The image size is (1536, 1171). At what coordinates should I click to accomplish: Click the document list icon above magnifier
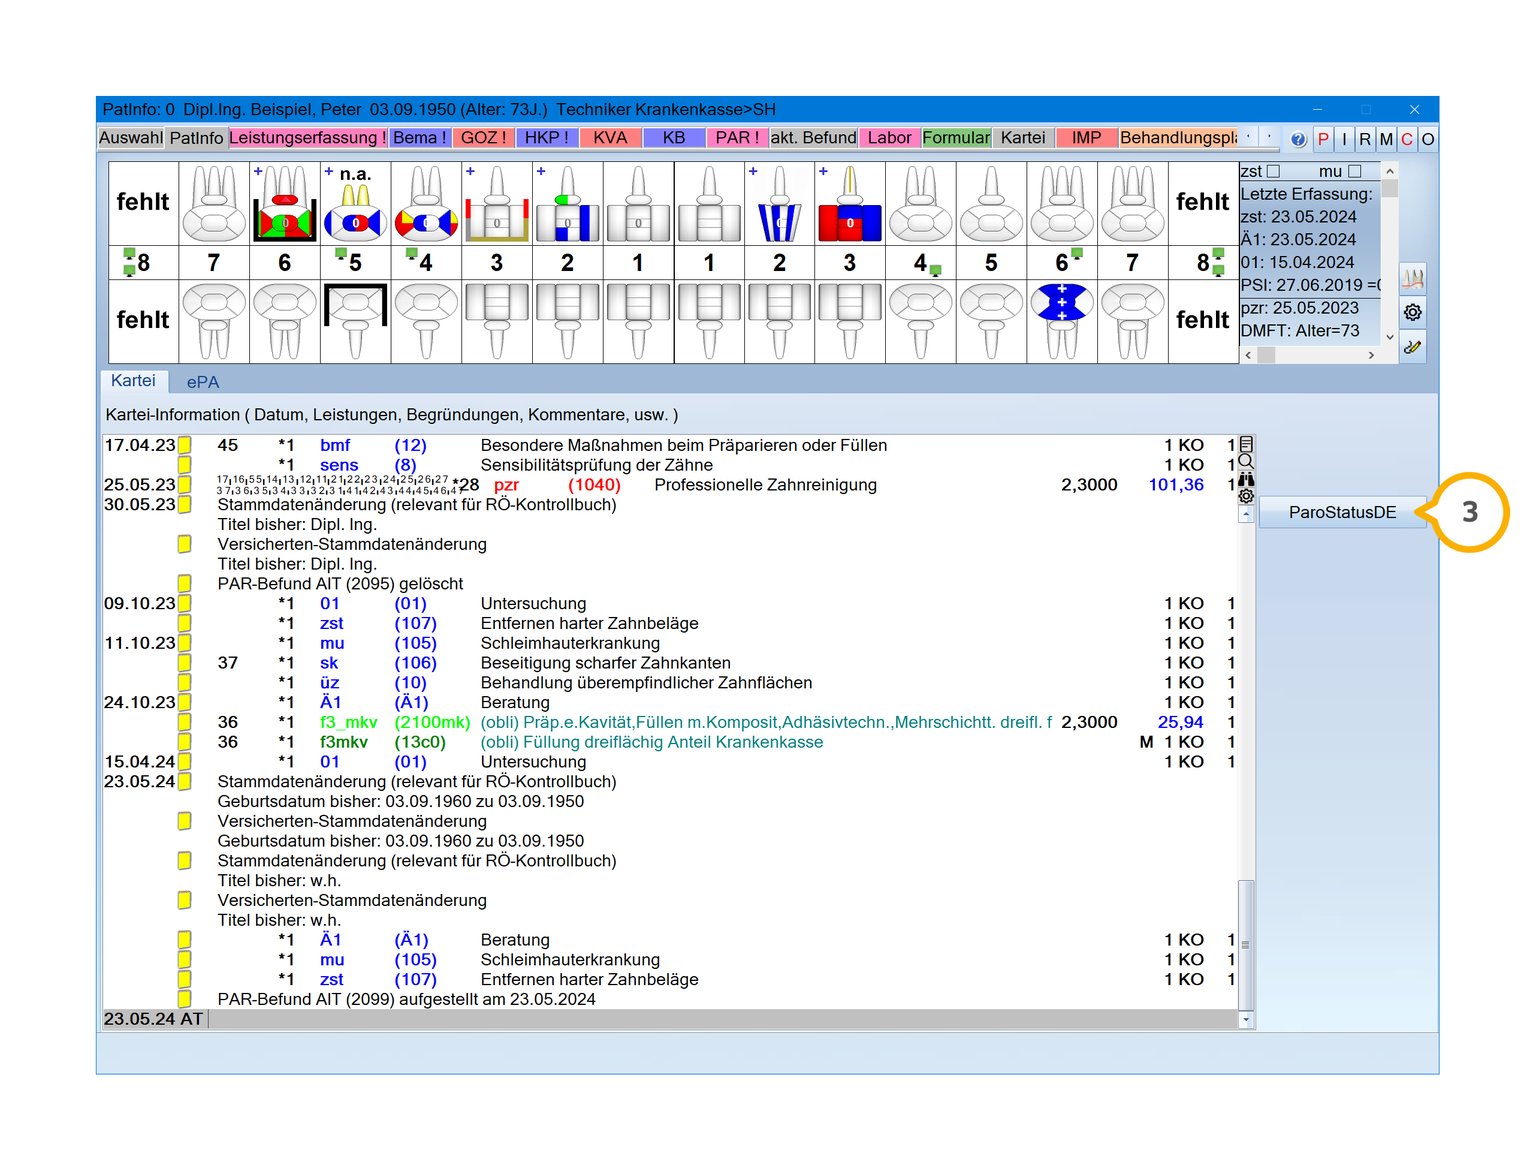click(x=1246, y=443)
